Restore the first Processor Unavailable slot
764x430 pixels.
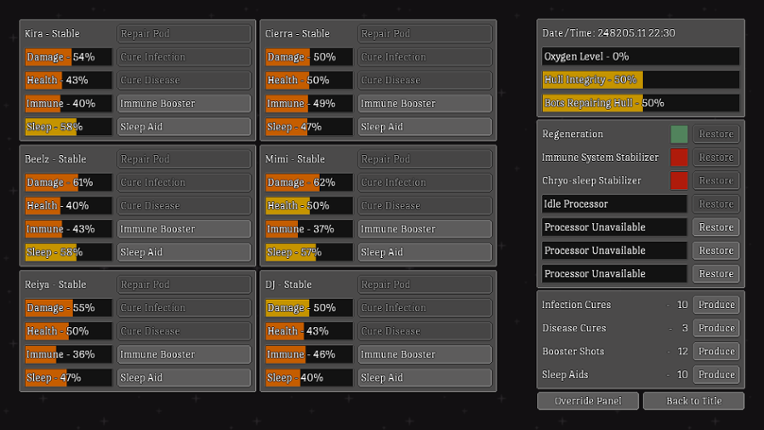(x=716, y=227)
